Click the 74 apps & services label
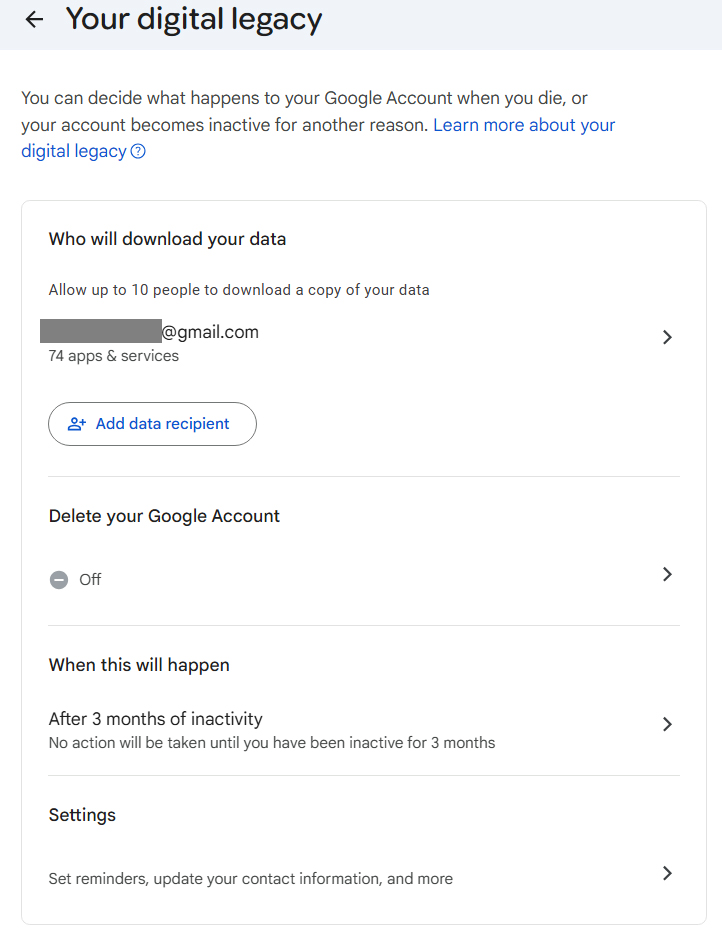Image resolution: width=722 pixels, height=938 pixels. click(113, 355)
